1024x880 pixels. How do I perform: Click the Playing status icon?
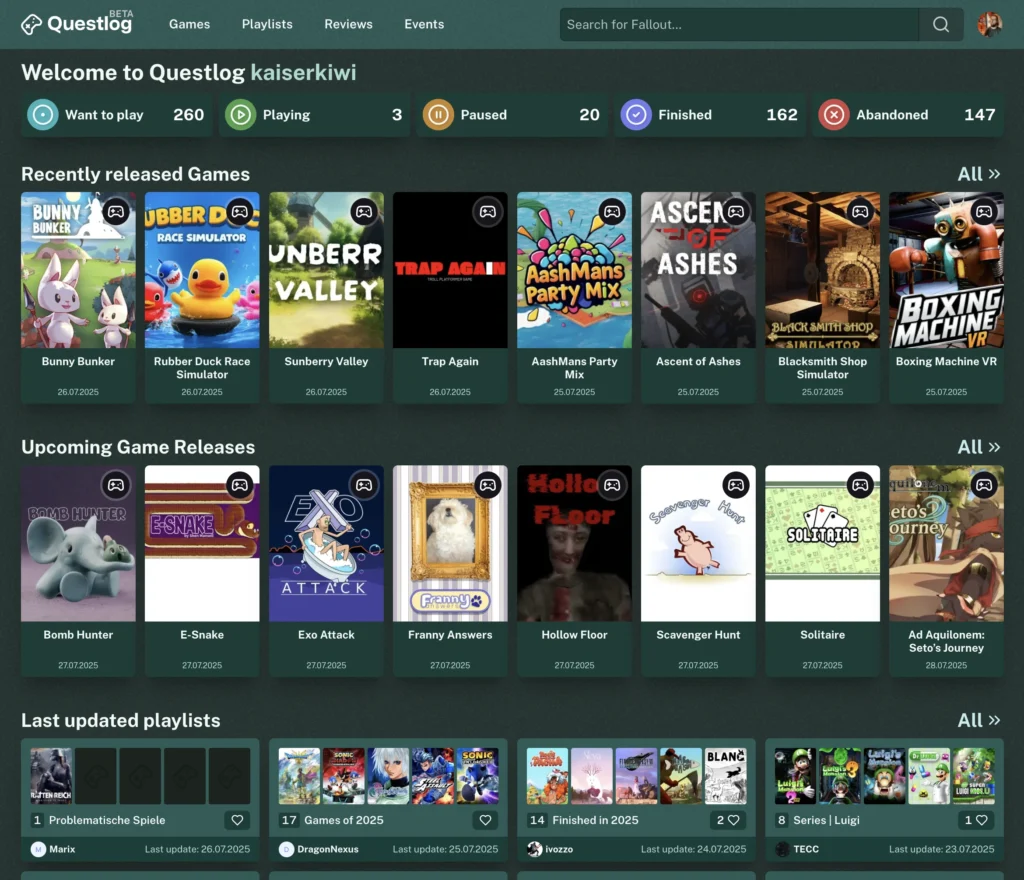click(240, 115)
